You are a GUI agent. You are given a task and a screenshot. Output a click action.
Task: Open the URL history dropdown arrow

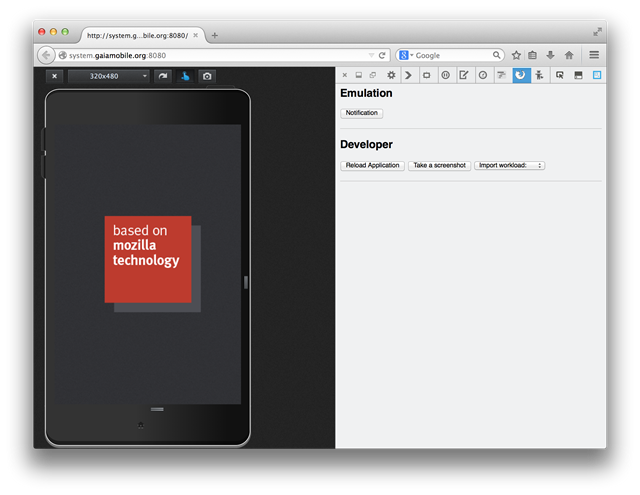coord(371,55)
